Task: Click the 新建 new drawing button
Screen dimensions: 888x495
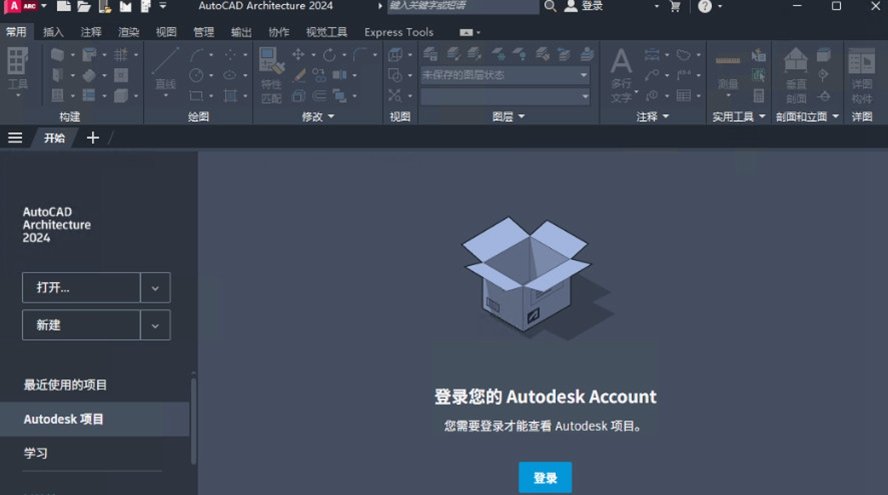Action: click(x=81, y=325)
